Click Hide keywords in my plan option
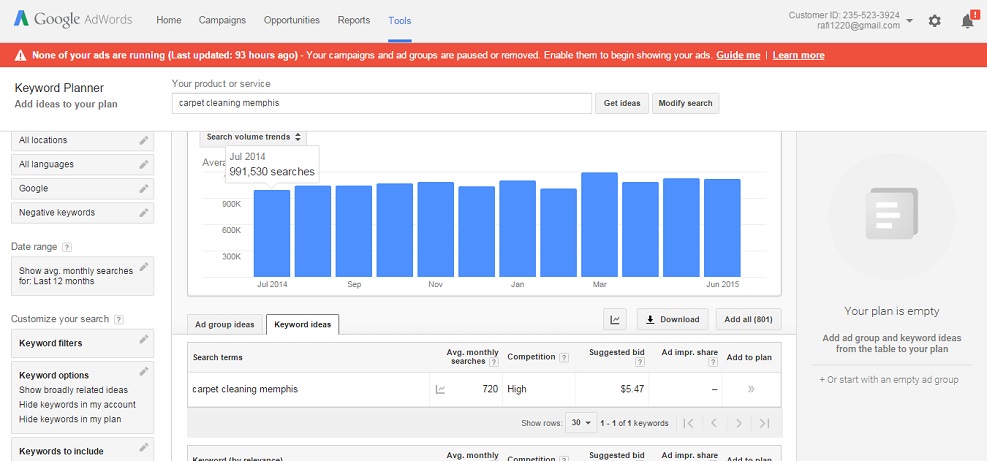 point(70,419)
